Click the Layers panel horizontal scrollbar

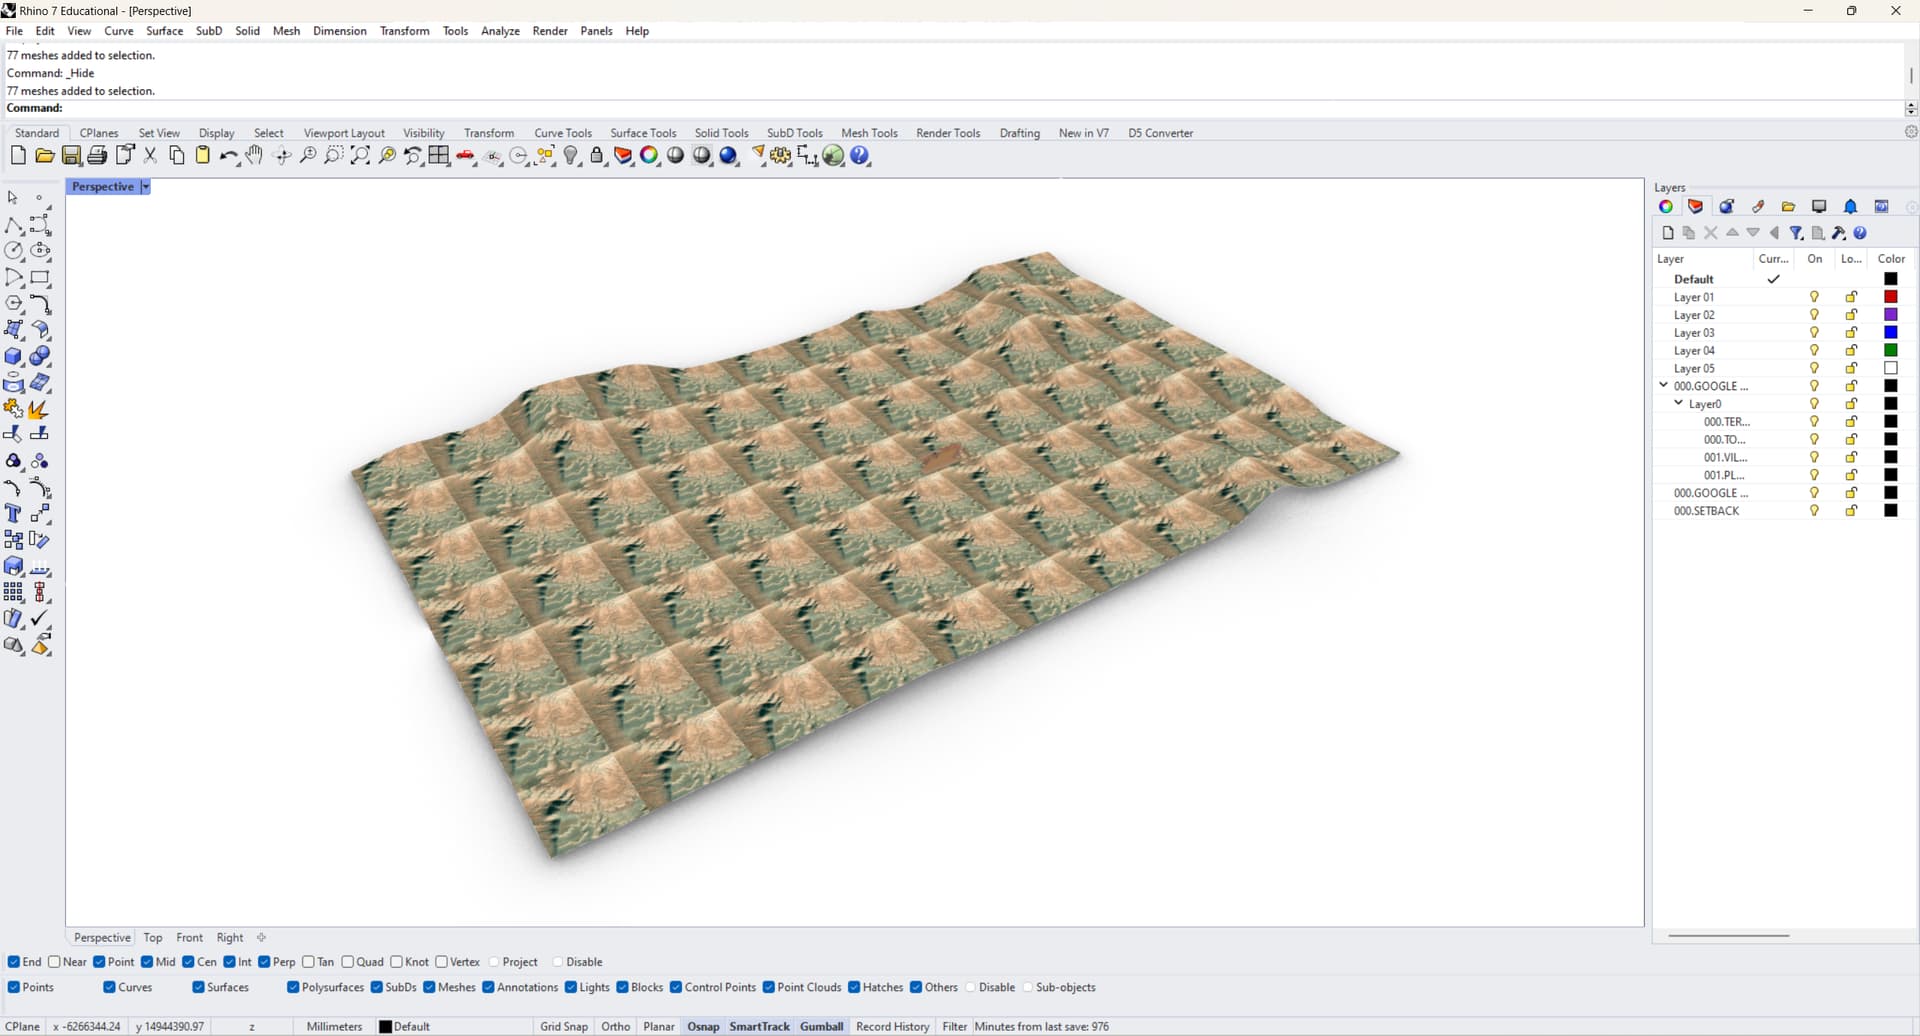1728,936
